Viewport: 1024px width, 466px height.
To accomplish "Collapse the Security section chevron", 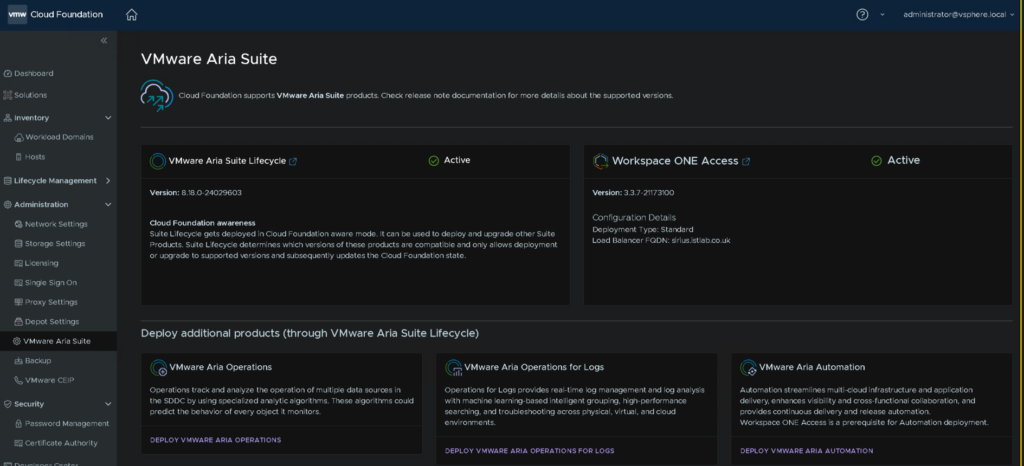I will [108, 404].
